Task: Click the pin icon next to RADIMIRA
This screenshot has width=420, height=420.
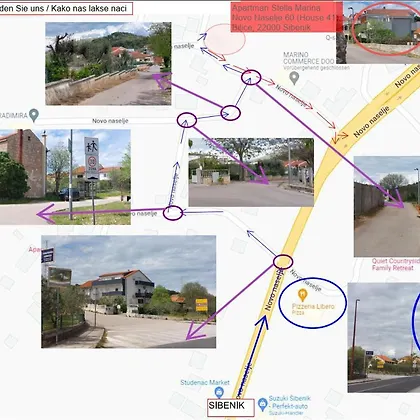Action: pos(34,115)
